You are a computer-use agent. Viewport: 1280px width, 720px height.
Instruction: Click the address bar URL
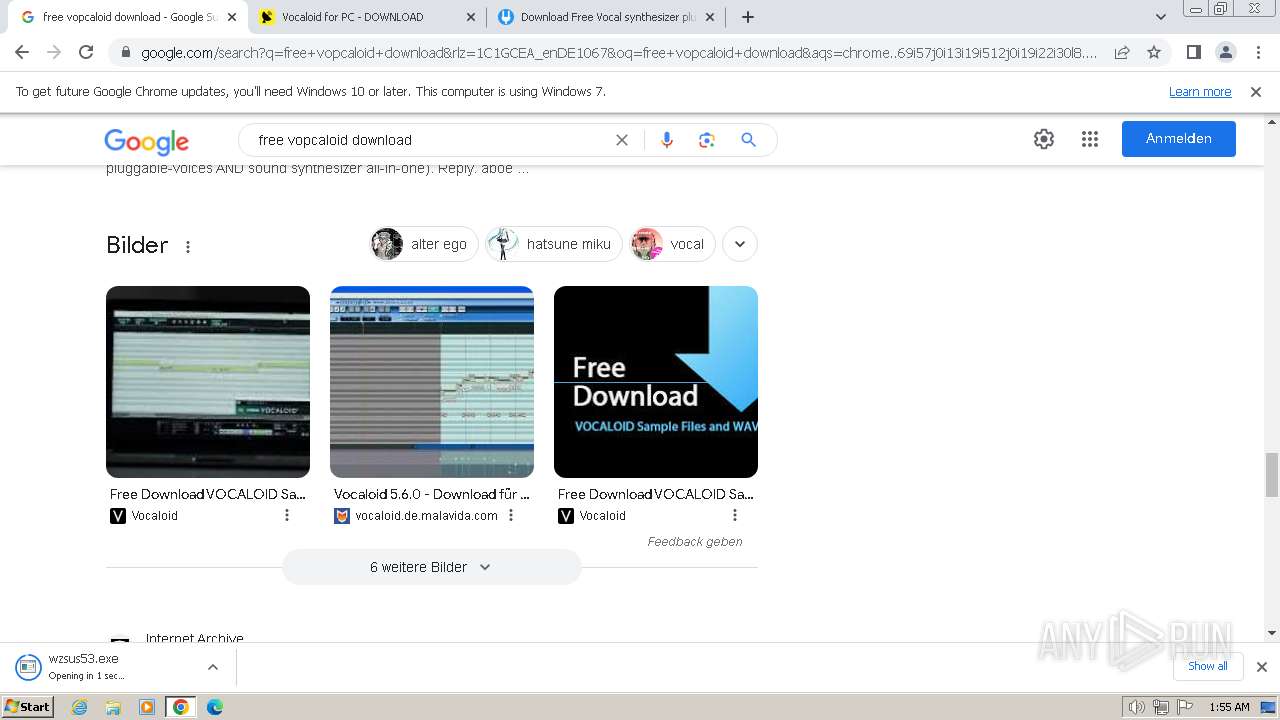coord(619,53)
